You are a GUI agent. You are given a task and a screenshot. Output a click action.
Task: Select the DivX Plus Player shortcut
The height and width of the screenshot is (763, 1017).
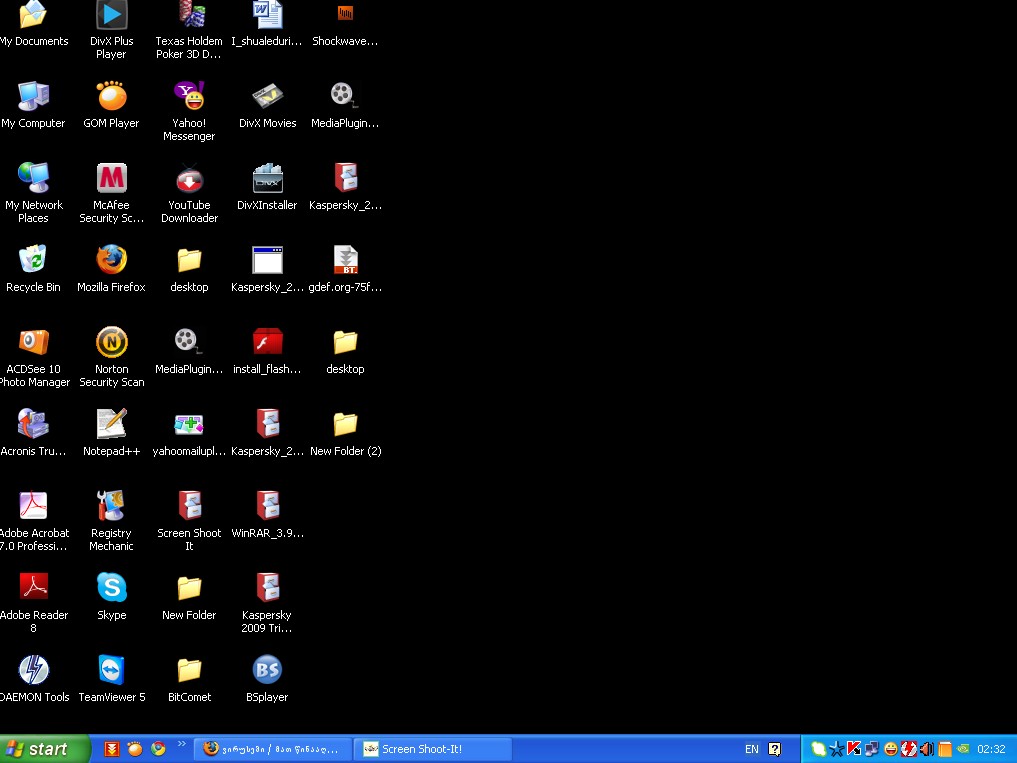(112, 29)
